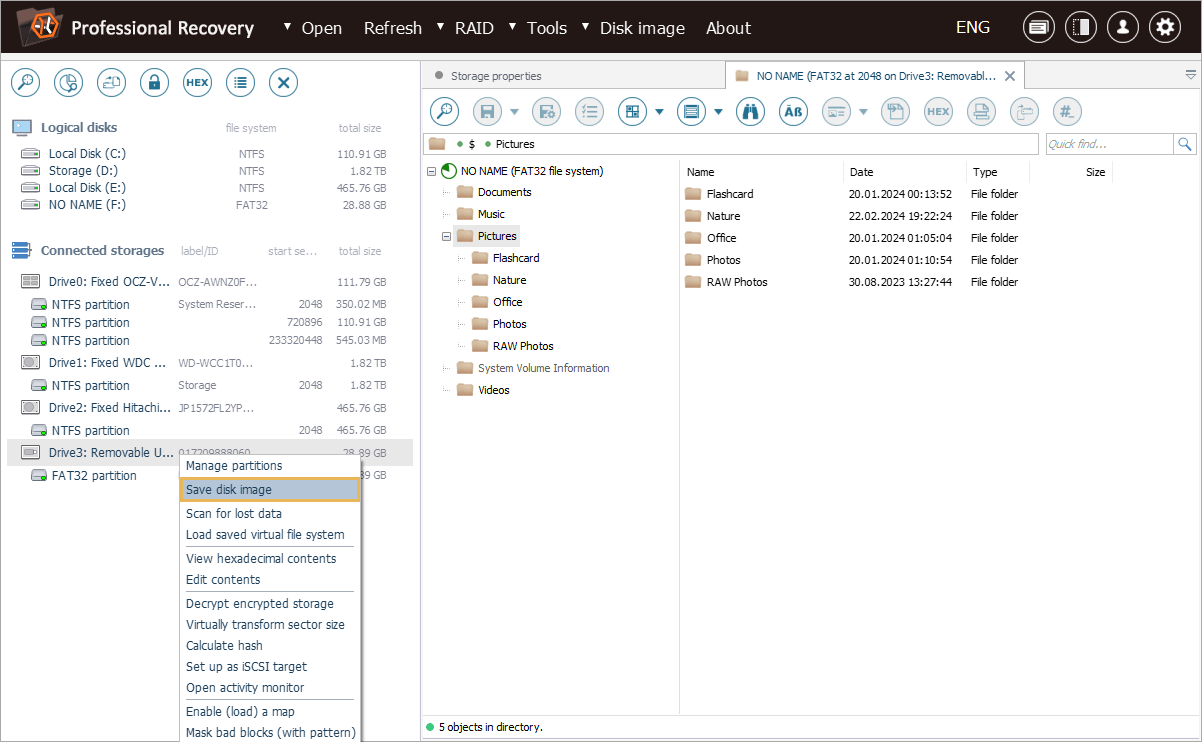
Task: Select Scan for lost data menu entry
Action: click(x=234, y=513)
